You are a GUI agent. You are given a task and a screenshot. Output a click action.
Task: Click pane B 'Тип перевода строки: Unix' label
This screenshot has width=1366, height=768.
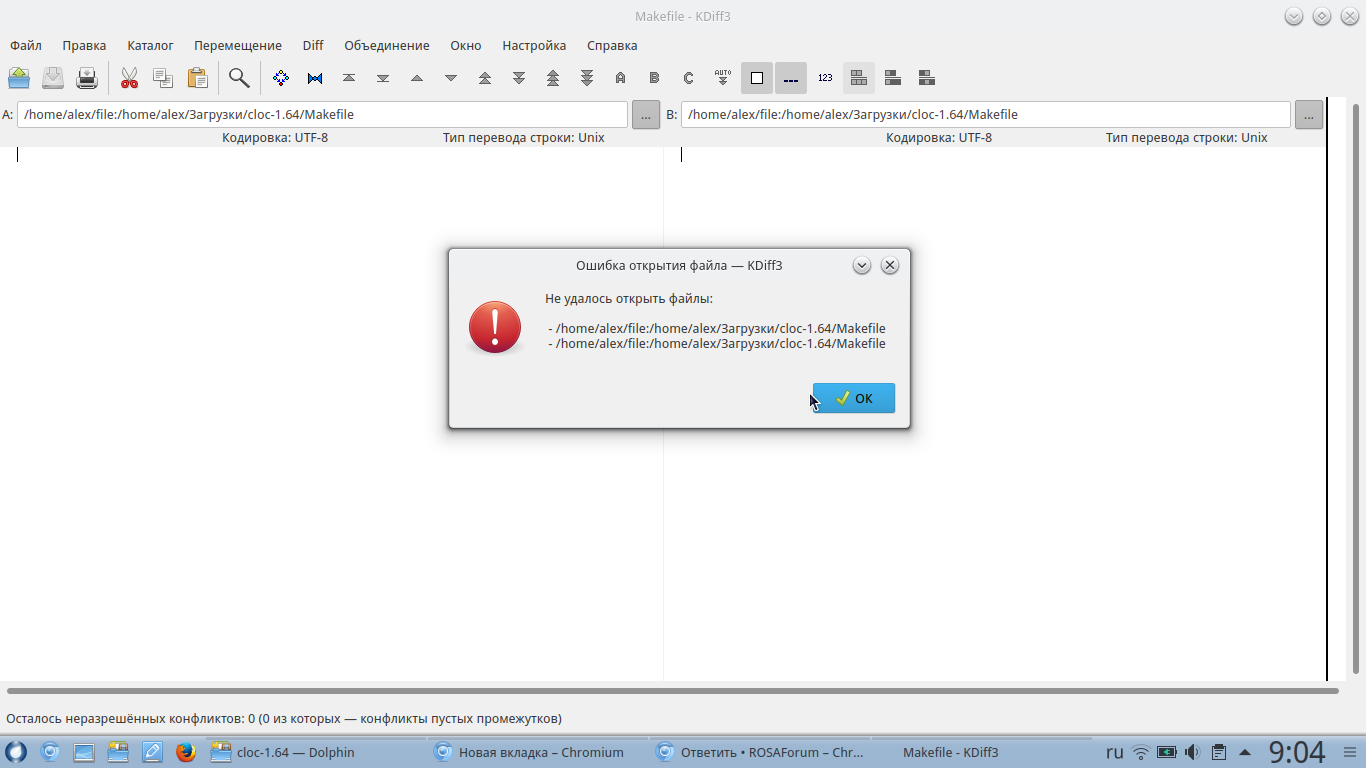click(x=1187, y=138)
